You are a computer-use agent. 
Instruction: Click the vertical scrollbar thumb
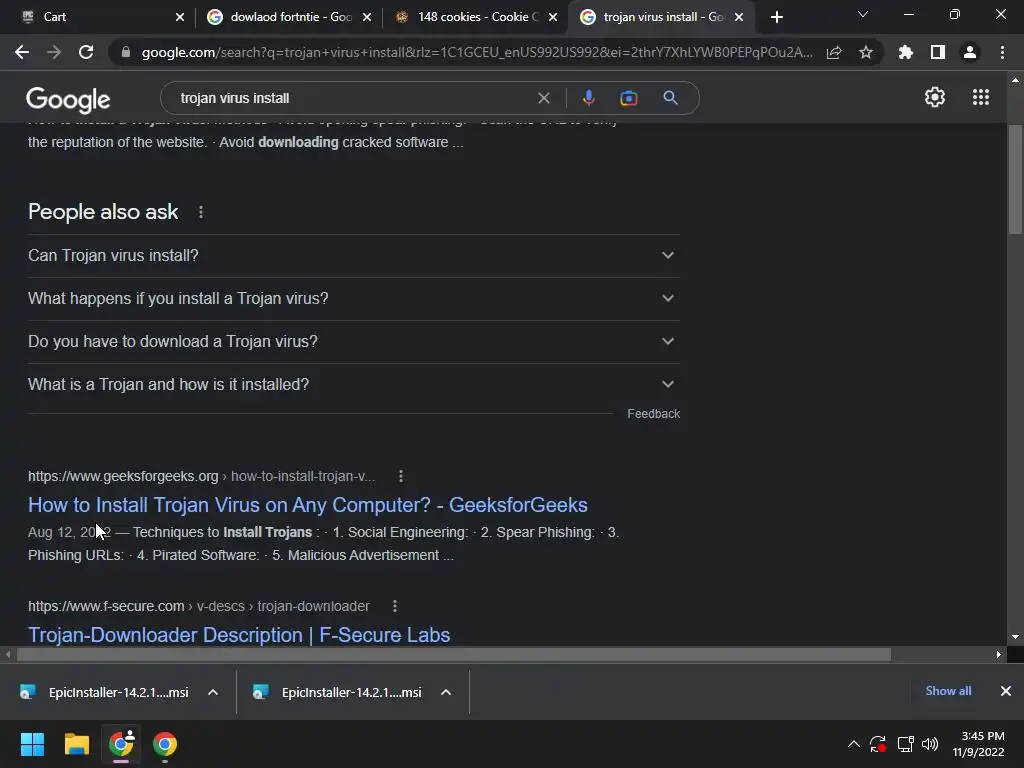[1015, 179]
